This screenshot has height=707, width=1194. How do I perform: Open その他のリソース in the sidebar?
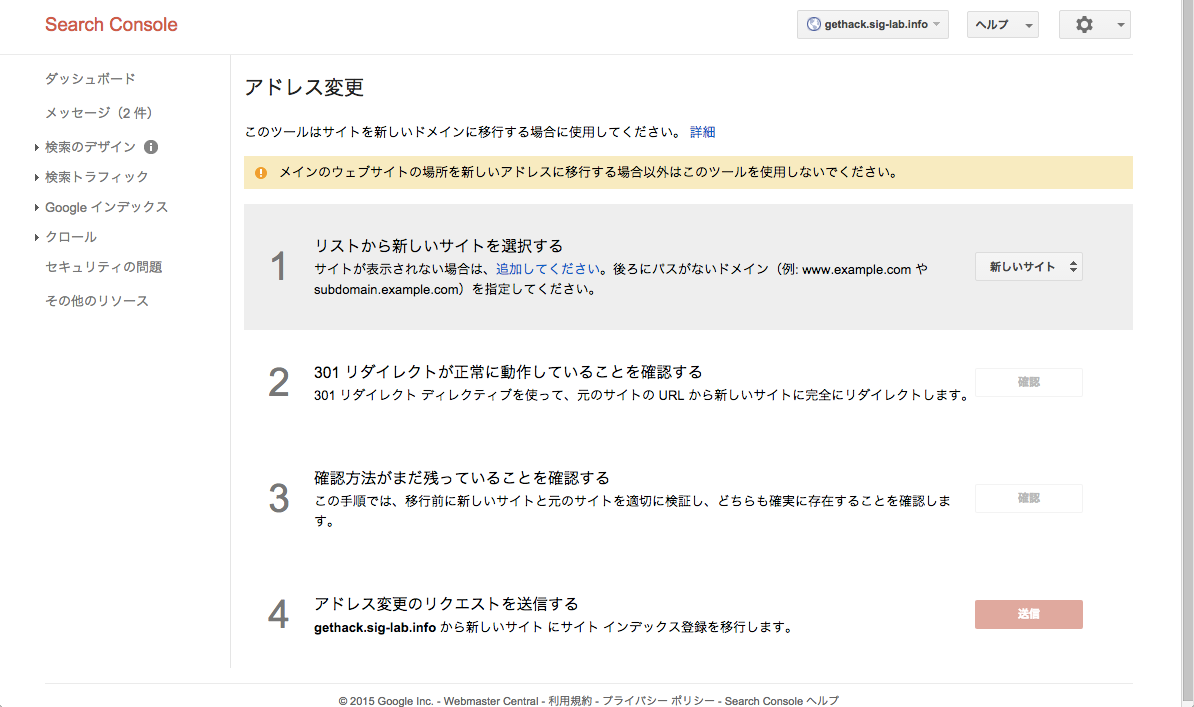click(97, 301)
